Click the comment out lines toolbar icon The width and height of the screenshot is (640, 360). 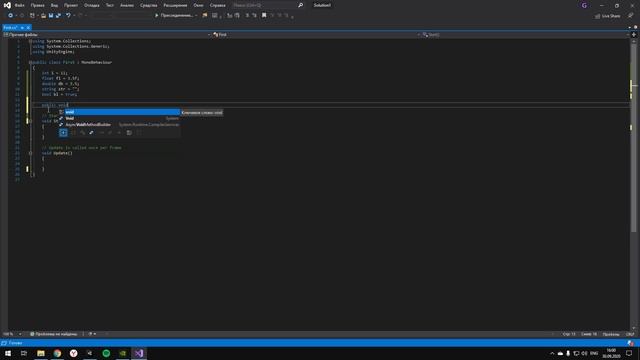[x=247, y=16]
